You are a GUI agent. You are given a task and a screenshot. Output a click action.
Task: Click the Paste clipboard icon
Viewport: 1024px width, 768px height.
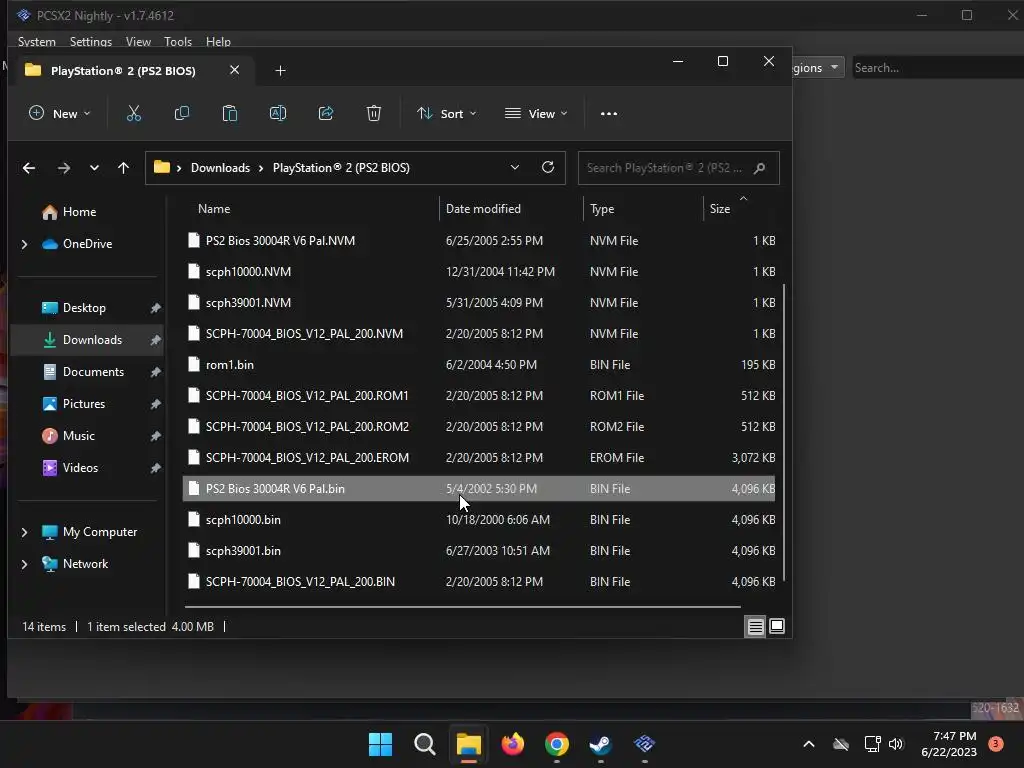(230, 114)
